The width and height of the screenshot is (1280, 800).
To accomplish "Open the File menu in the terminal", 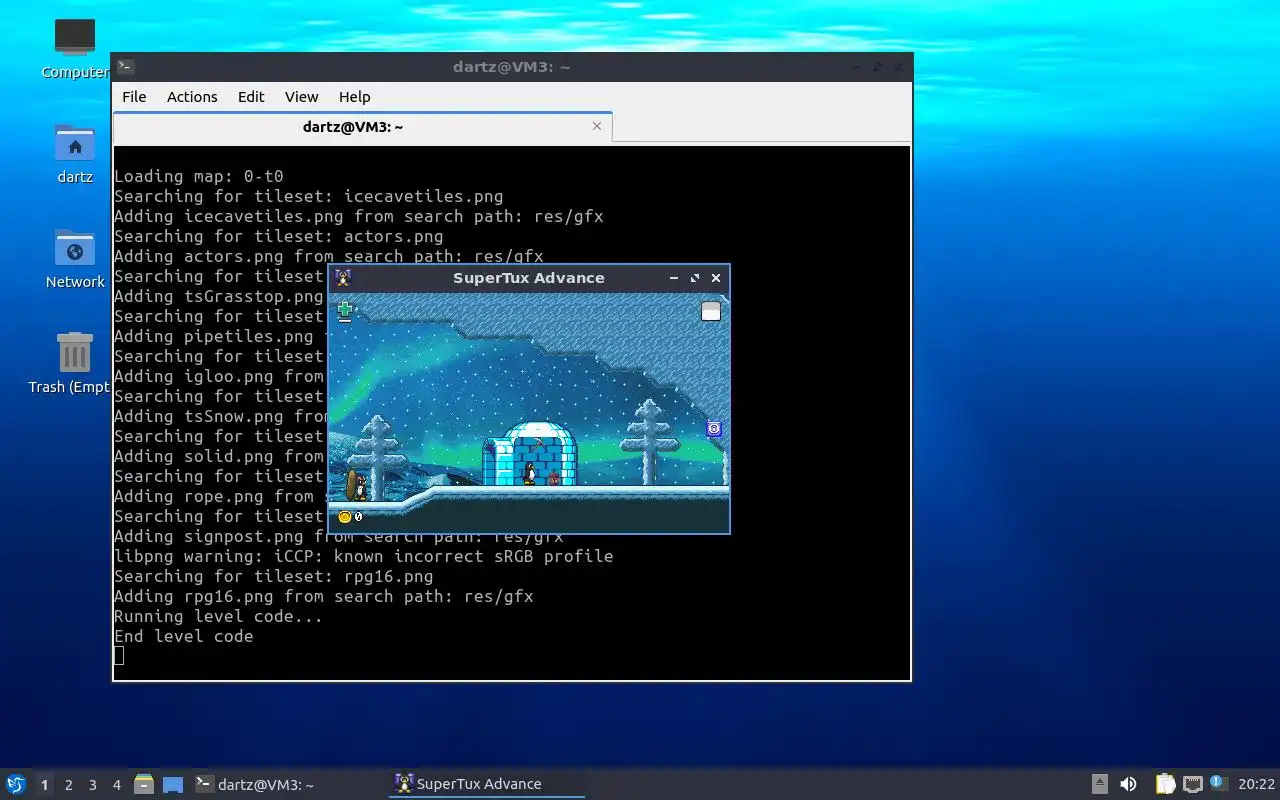I will [x=134, y=97].
